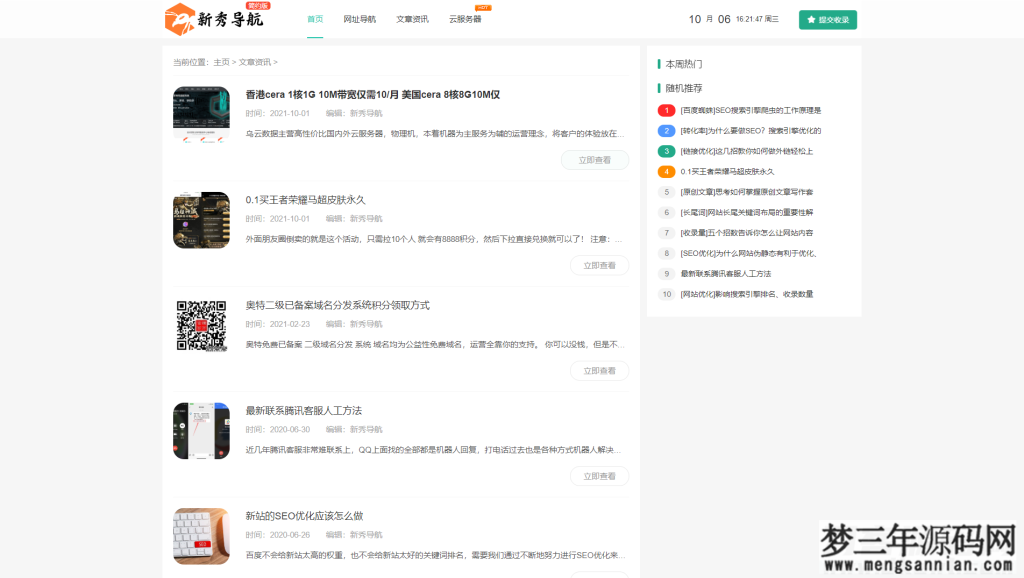Click 立即查看 on the 香港cera article
This screenshot has height=578, width=1024.
595,160
